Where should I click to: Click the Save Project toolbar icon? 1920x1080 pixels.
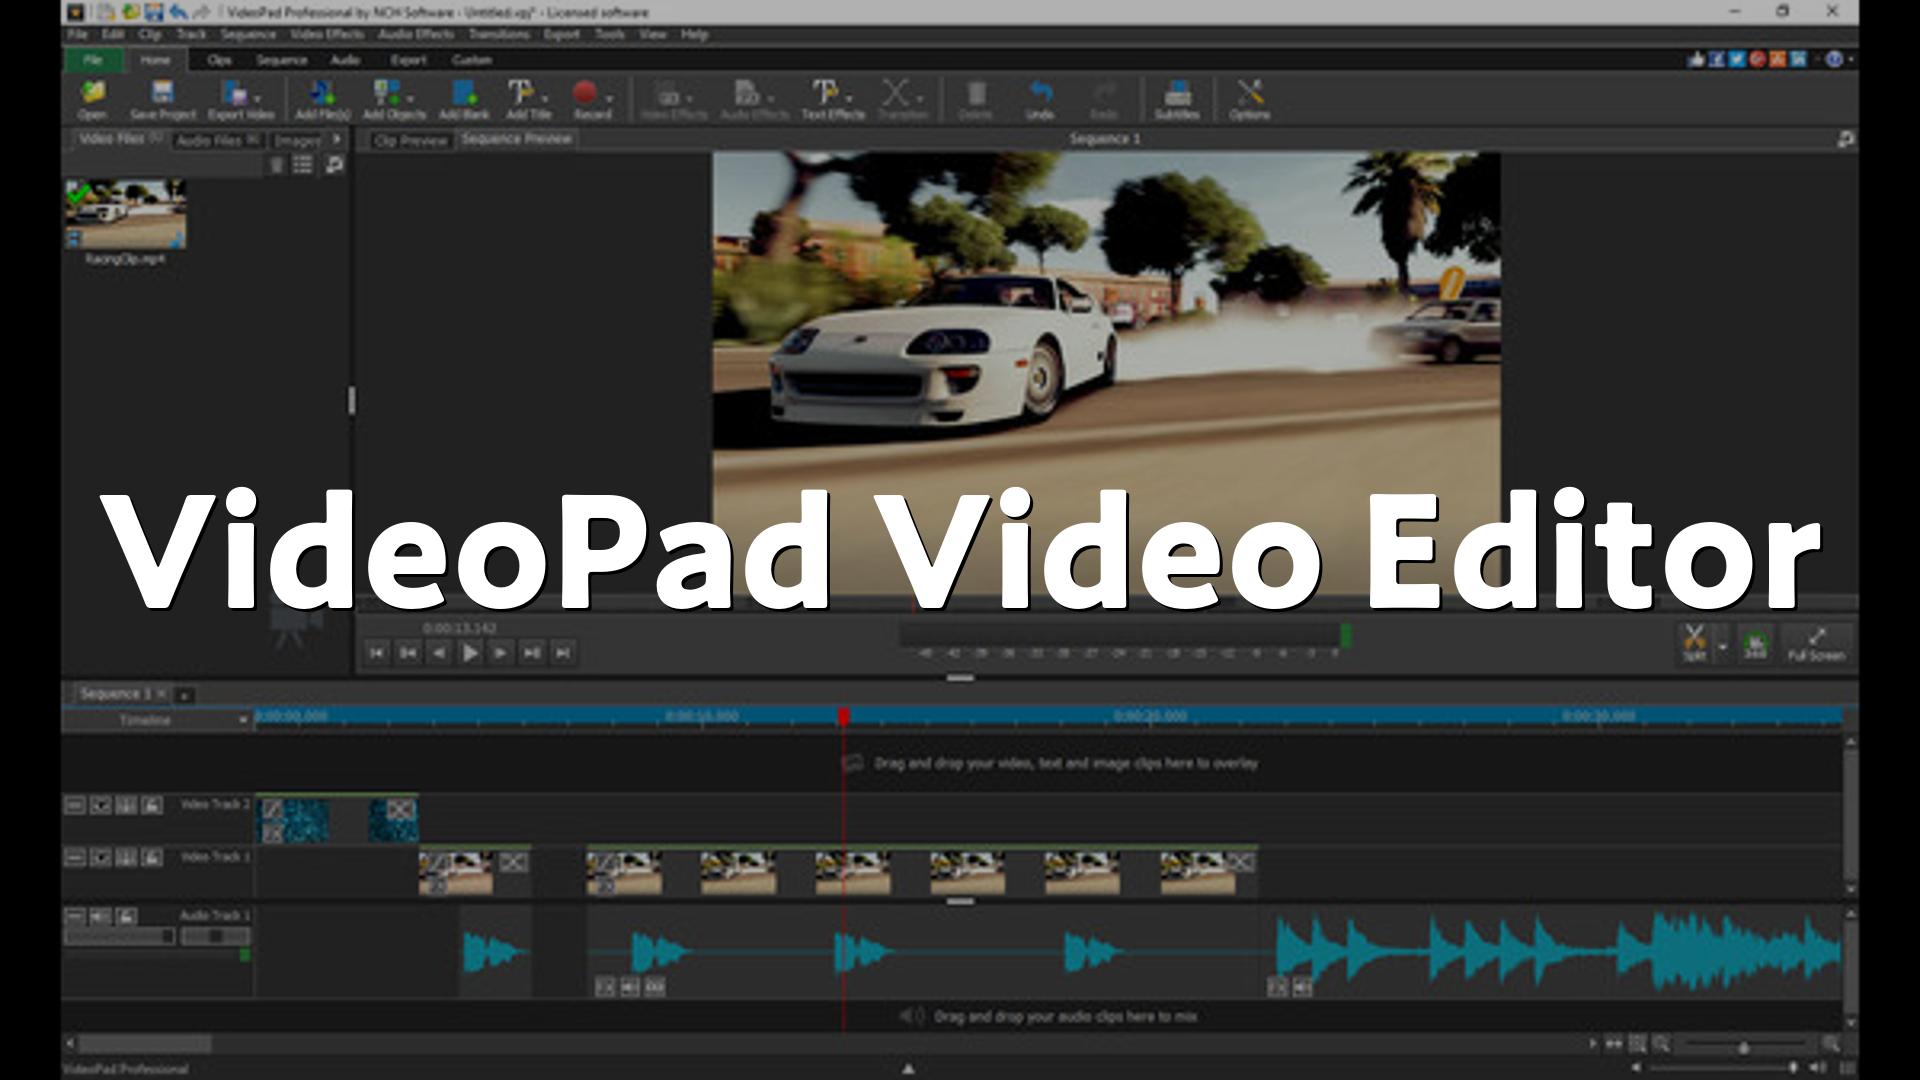tap(162, 99)
